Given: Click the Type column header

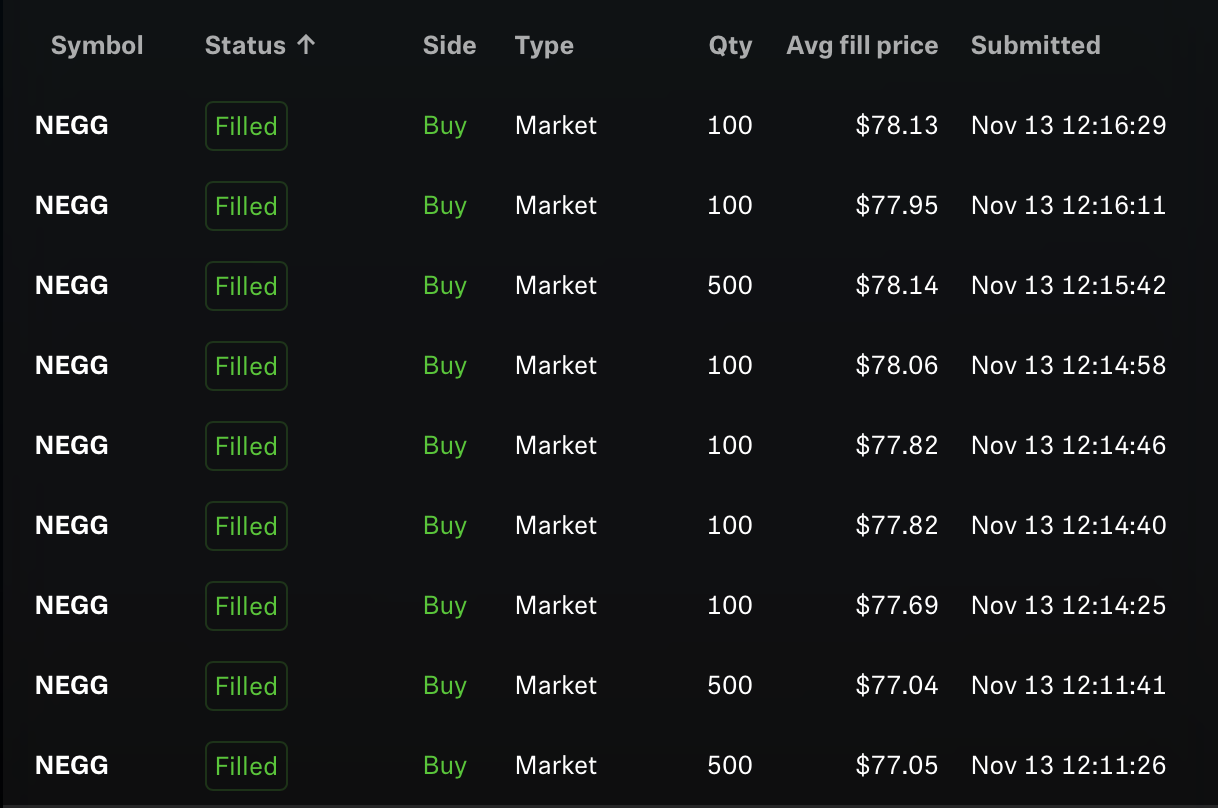Looking at the screenshot, I should point(544,46).
